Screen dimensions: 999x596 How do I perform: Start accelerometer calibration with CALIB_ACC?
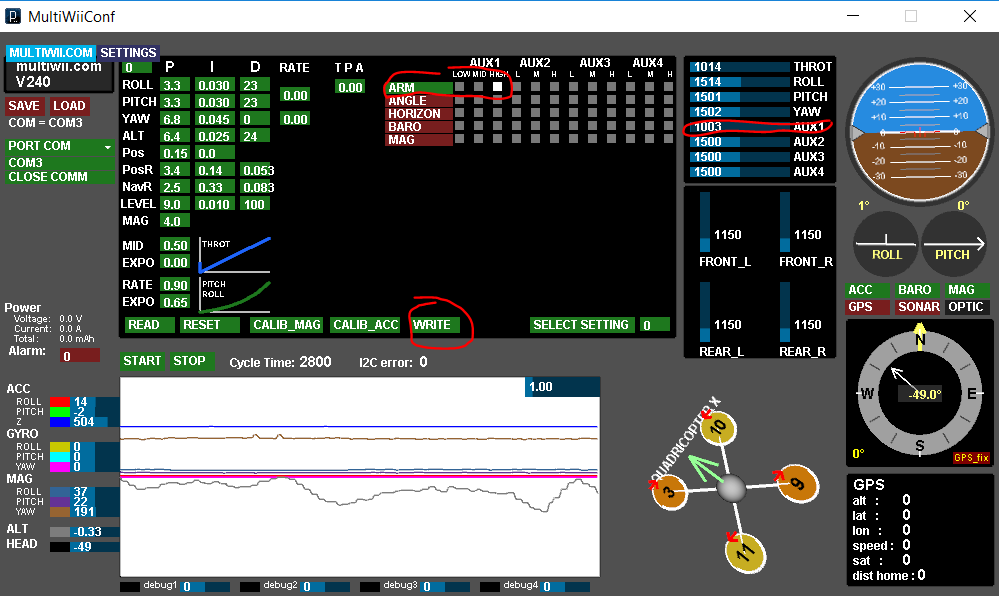click(366, 324)
